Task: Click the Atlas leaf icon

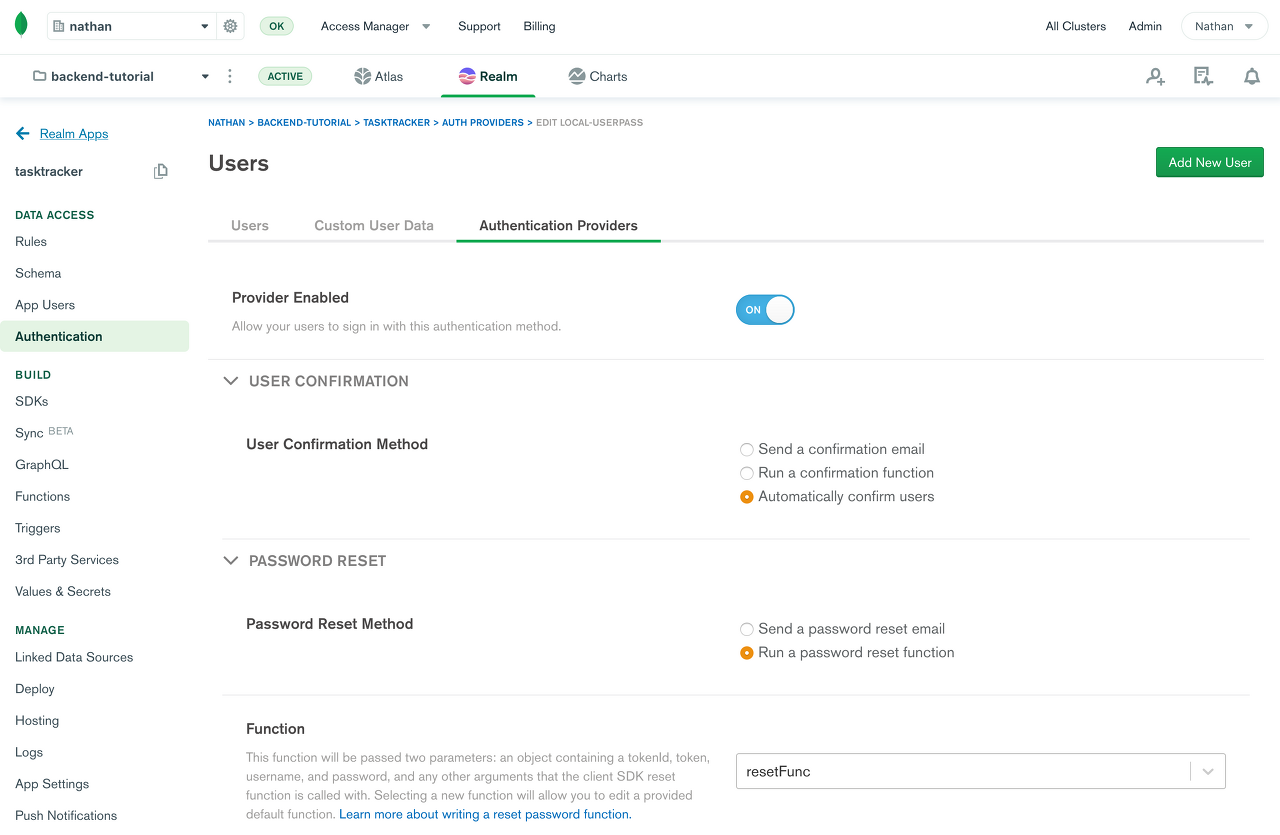Action: [x=362, y=76]
